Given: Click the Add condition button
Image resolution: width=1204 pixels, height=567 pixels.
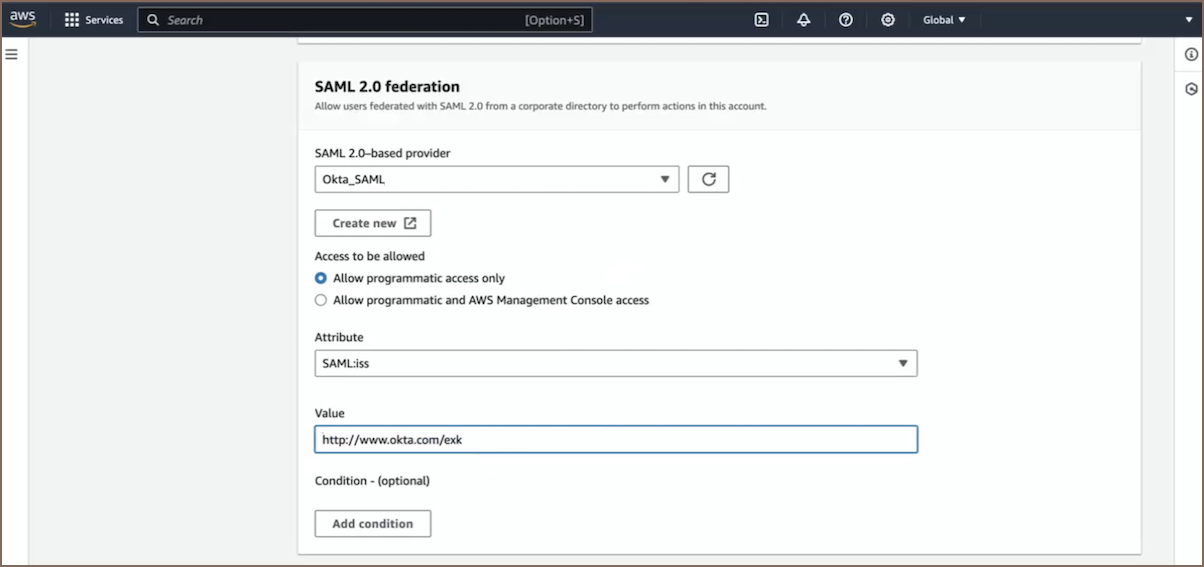Looking at the screenshot, I should (372, 523).
